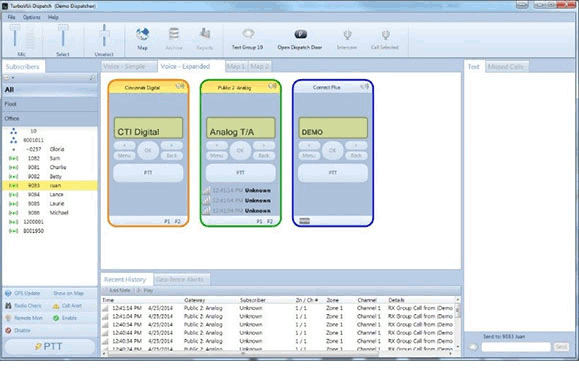The image size is (579, 392).
Task: Click the large PTT button at bottom left
Action: coord(49,347)
